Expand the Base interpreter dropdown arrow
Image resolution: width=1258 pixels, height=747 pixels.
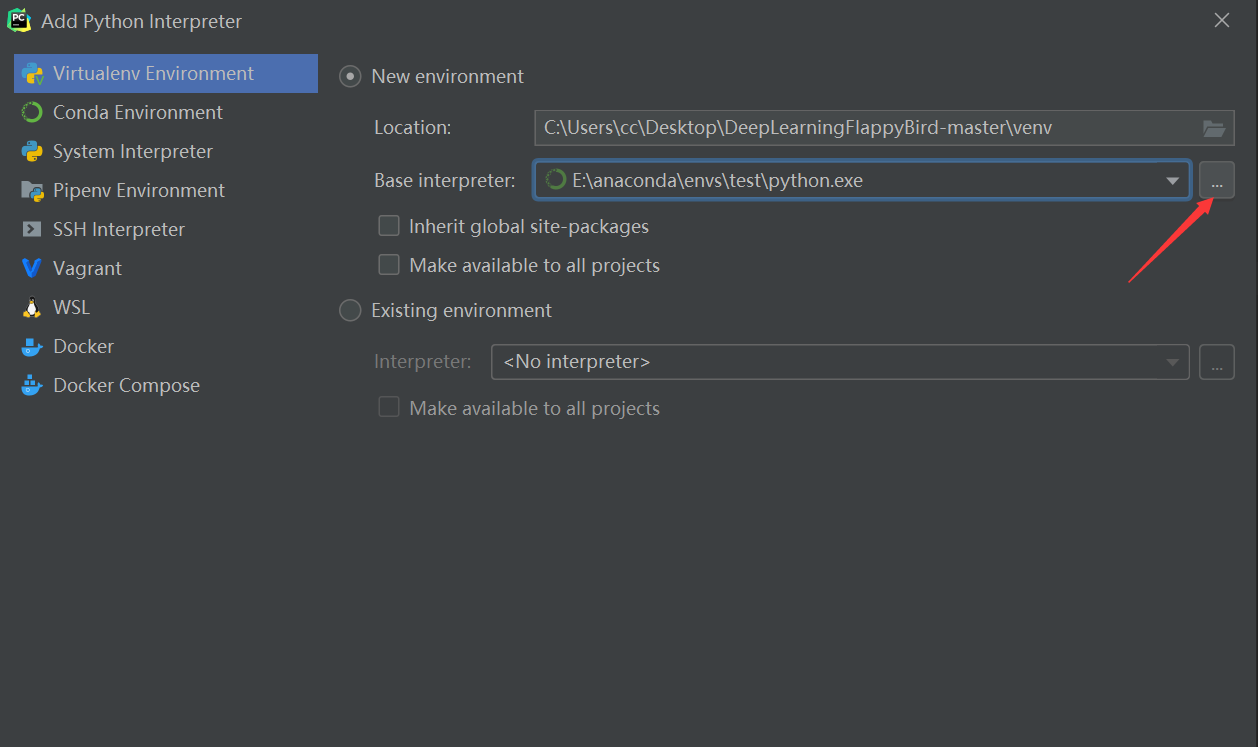click(x=1172, y=181)
